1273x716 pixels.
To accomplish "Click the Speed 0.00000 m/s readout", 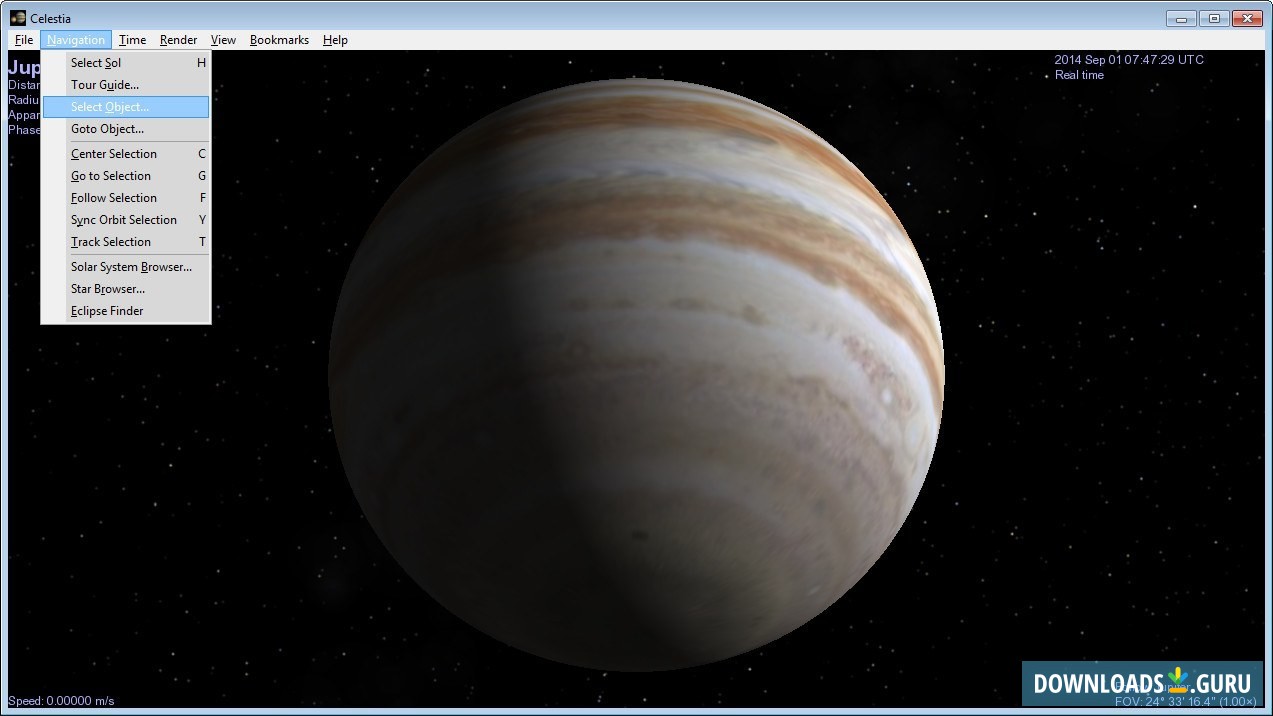I will 61,701.
